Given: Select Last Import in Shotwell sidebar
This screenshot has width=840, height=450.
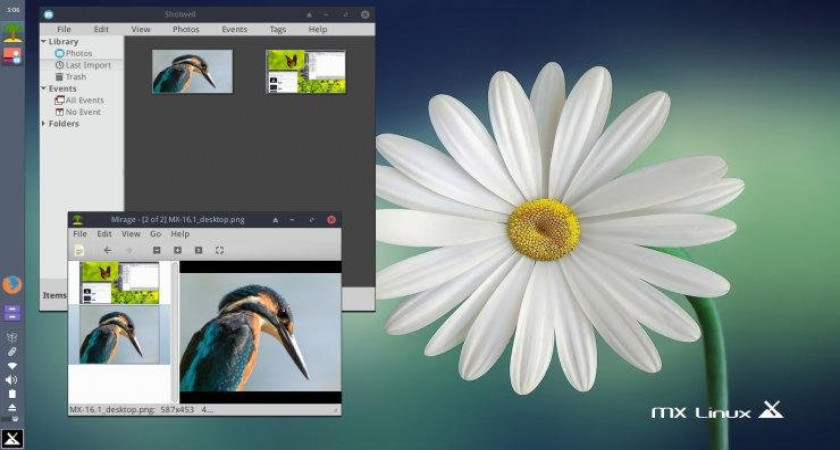Looking at the screenshot, I should (x=87, y=65).
